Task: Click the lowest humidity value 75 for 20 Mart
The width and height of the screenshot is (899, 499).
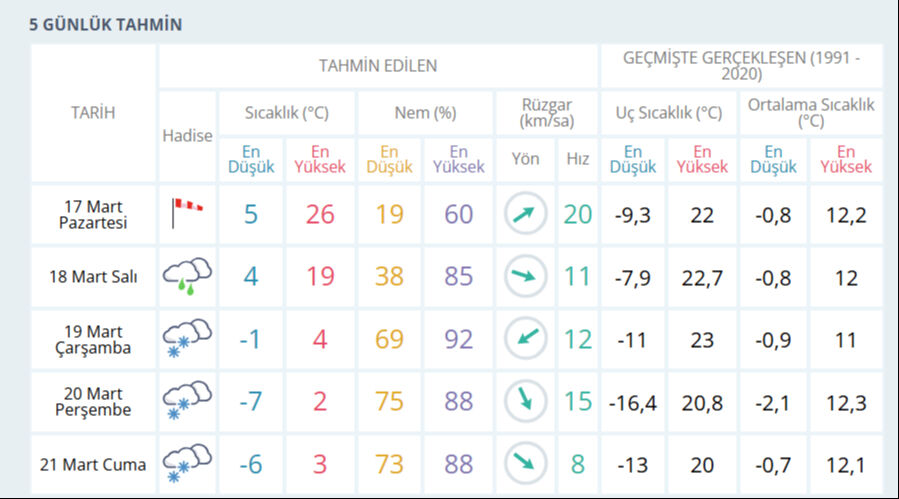Action: point(389,401)
